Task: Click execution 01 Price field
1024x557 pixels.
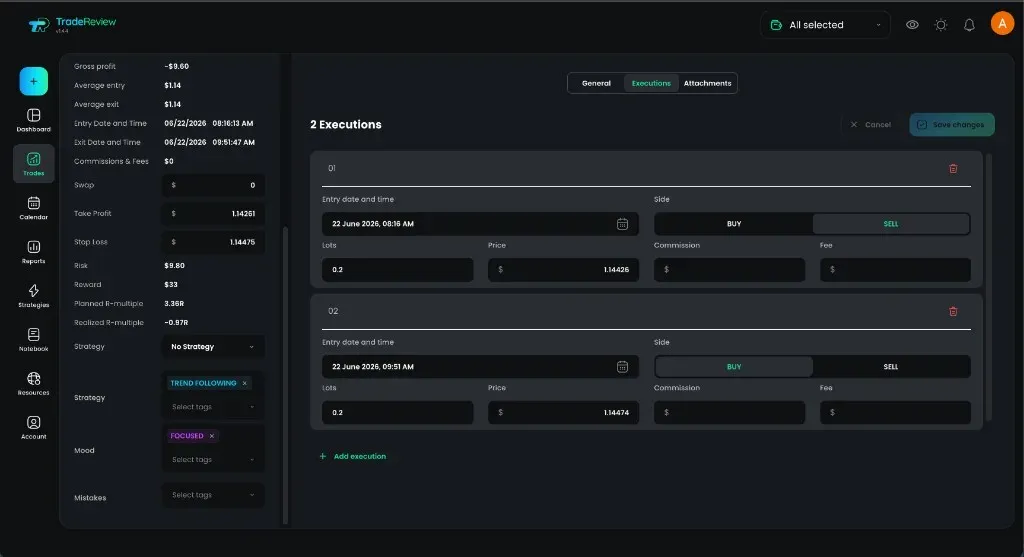Action: tap(563, 270)
